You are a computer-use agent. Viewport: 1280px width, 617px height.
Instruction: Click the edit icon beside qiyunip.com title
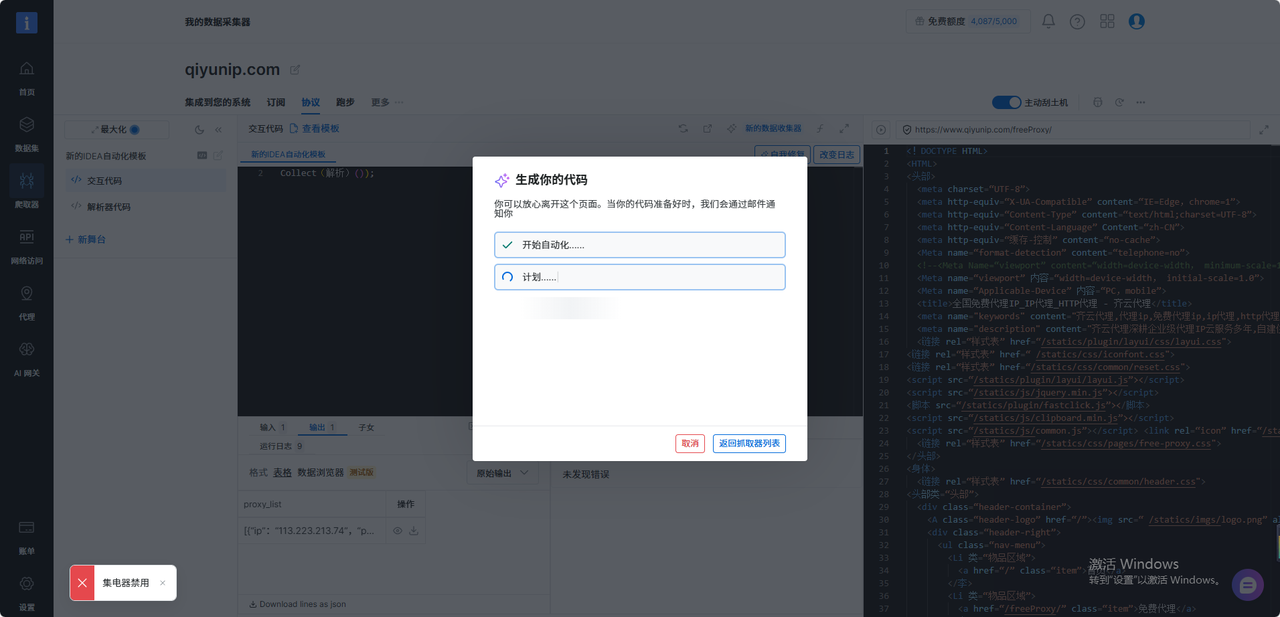click(294, 70)
